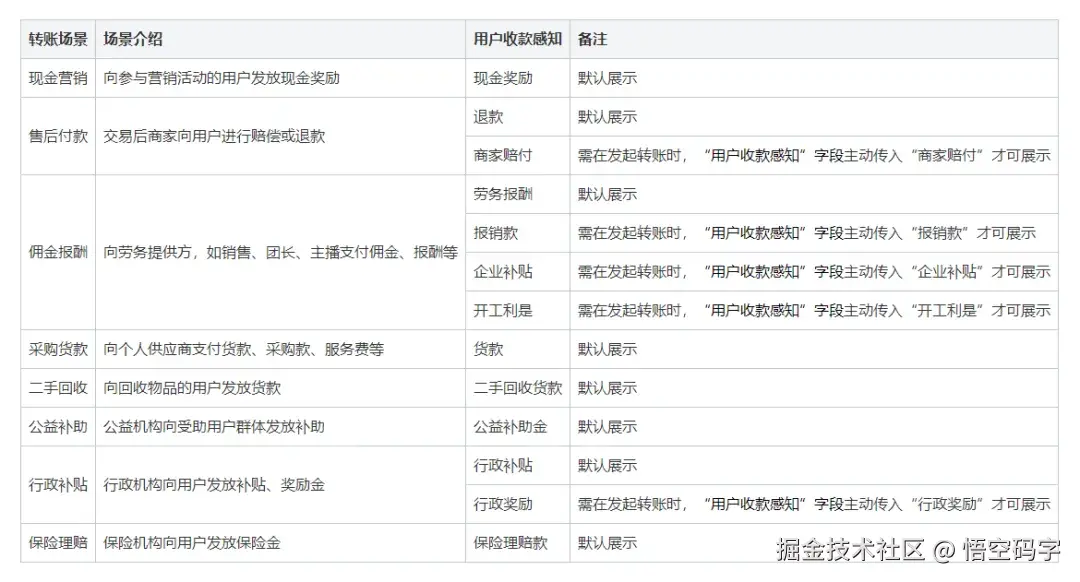Click the 保险理赔款 perception cell
The width and height of the screenshot is (1080, 582).
[x=504, y=543]
